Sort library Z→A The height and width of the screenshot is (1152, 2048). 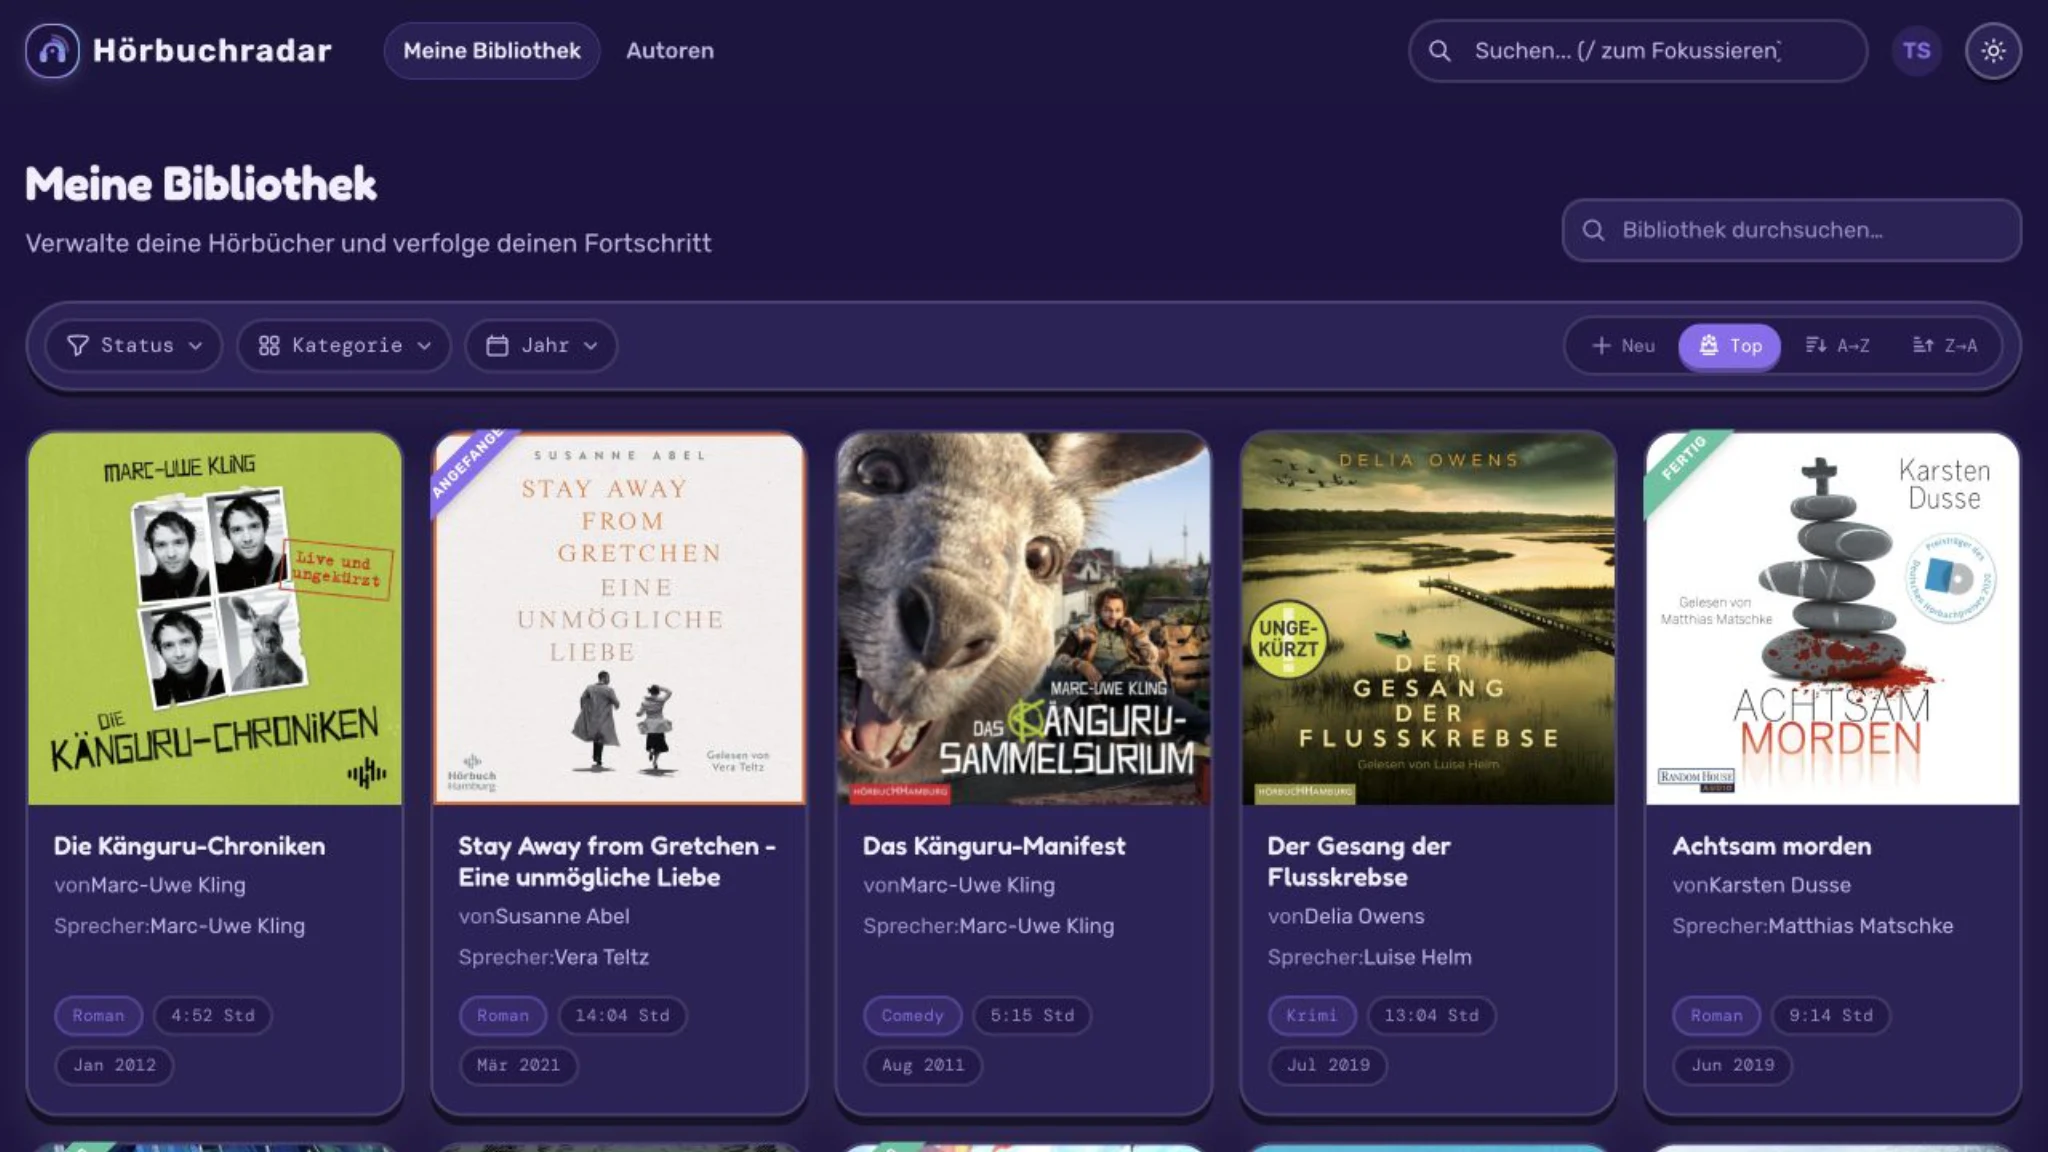point(1945,346)
